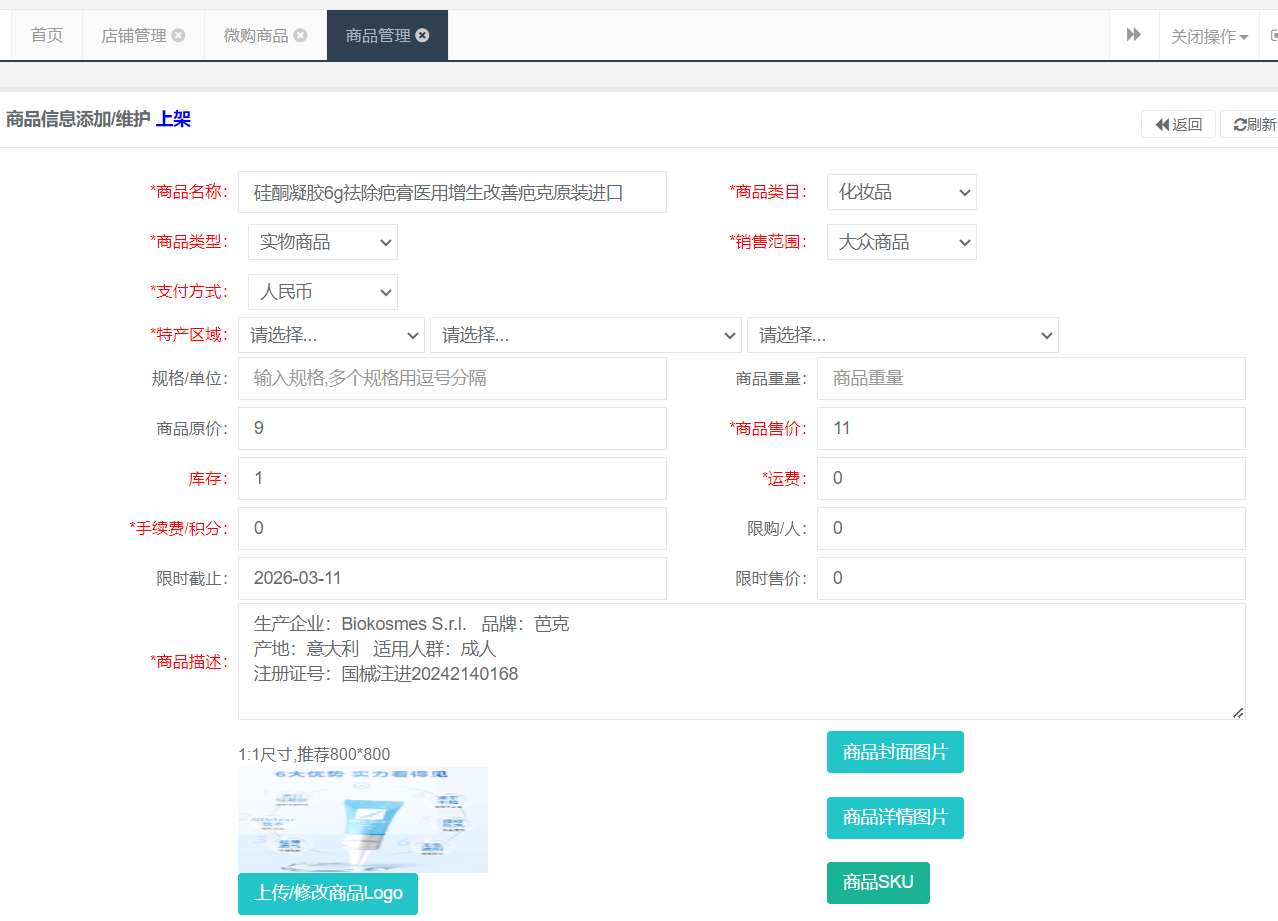Click the 返回 back button
Screen dimensions: 1278x921
(x=1178, y=124)
